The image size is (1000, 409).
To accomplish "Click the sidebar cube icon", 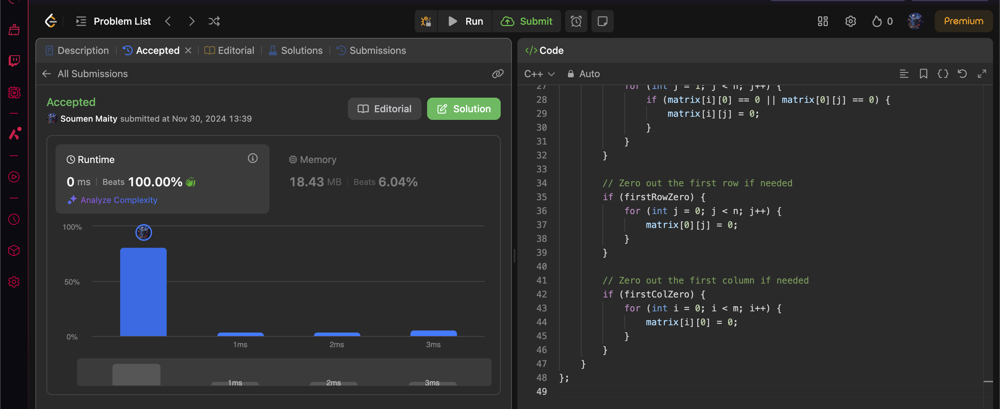I will pos(14,251).
